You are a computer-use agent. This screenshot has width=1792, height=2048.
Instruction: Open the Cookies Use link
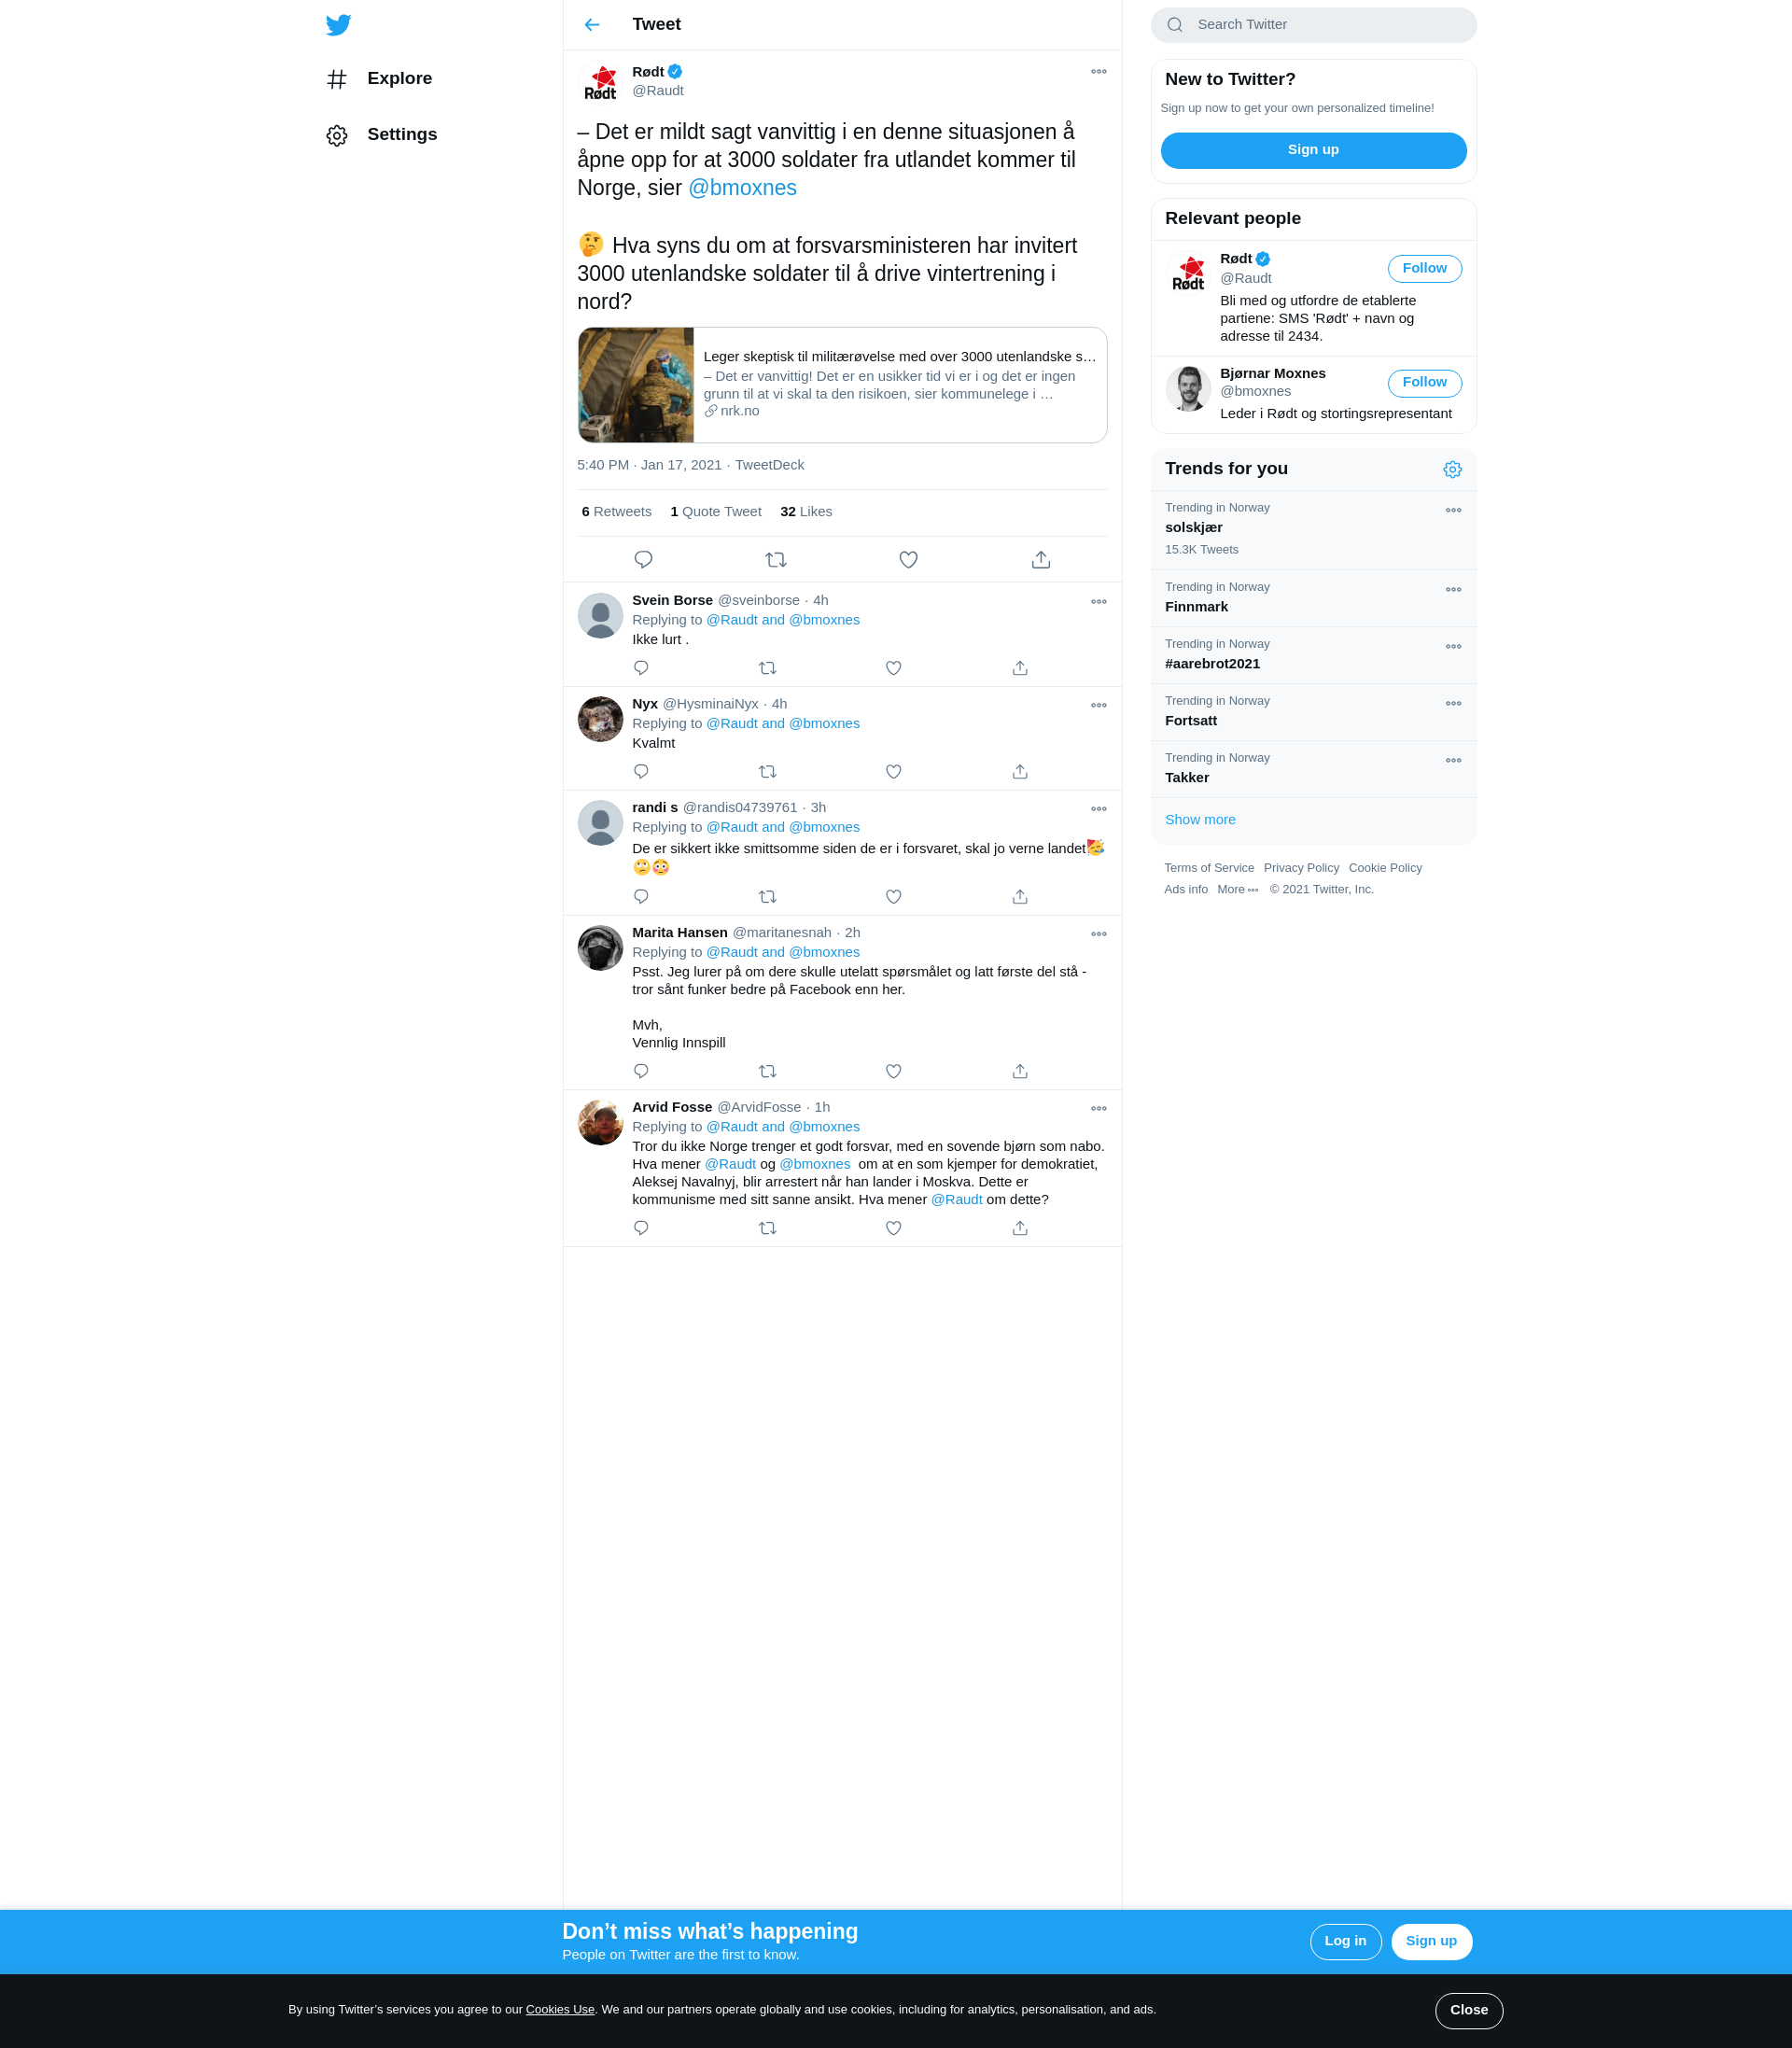click(560, 2010)
